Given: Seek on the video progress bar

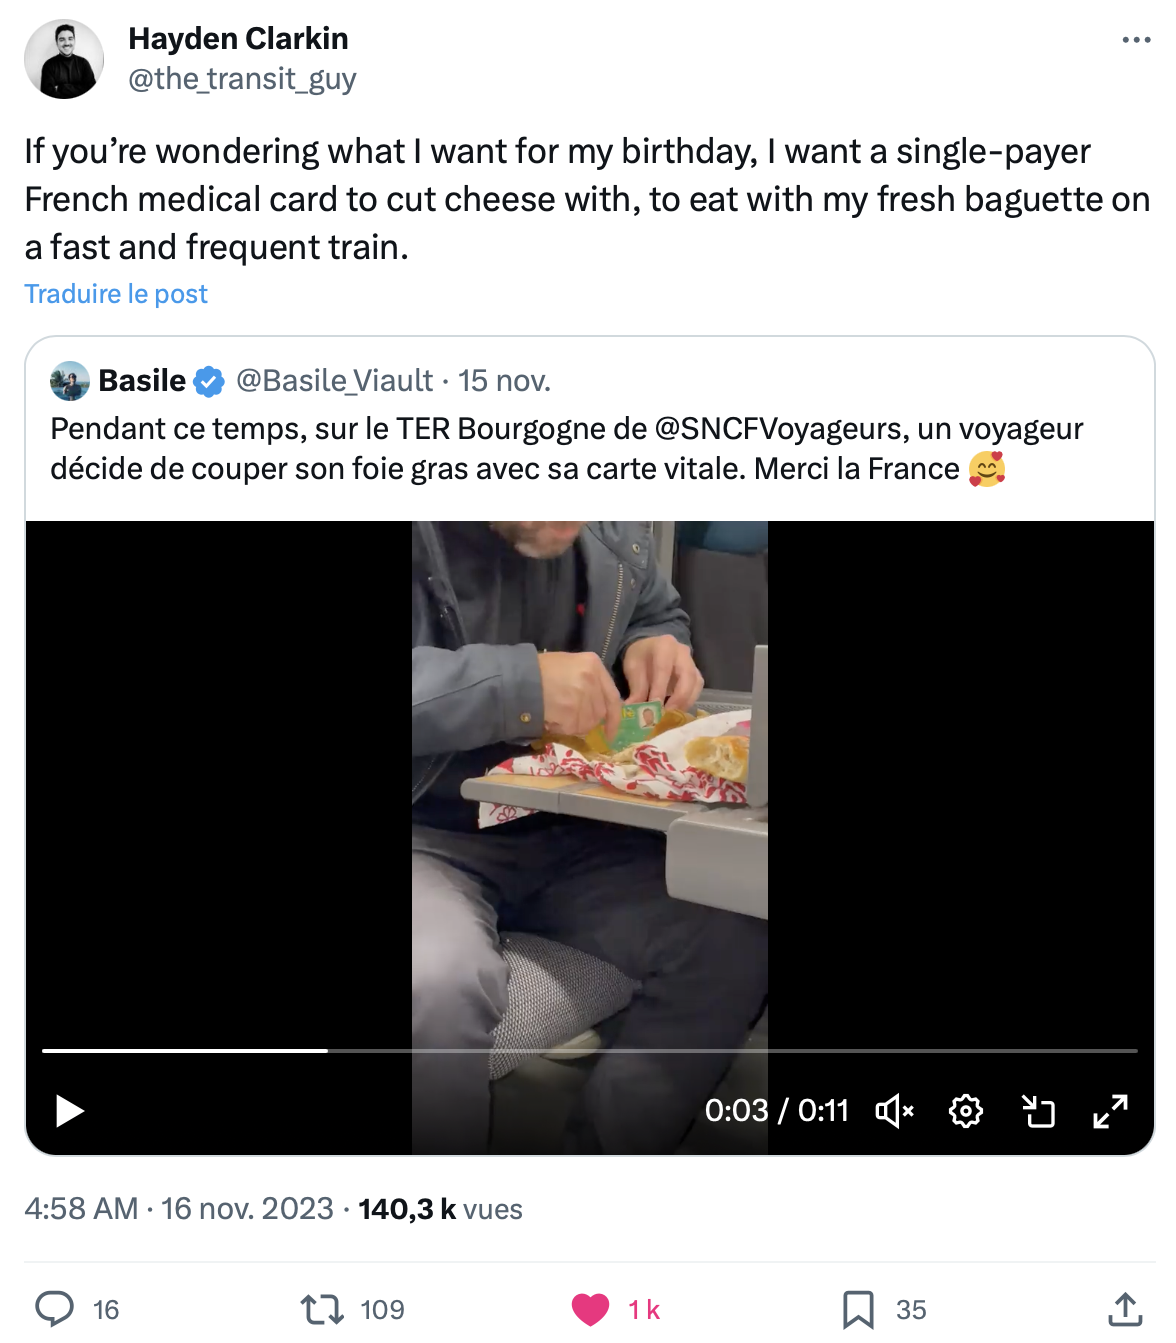Looking at the screenshot, I should (590, 1051).
